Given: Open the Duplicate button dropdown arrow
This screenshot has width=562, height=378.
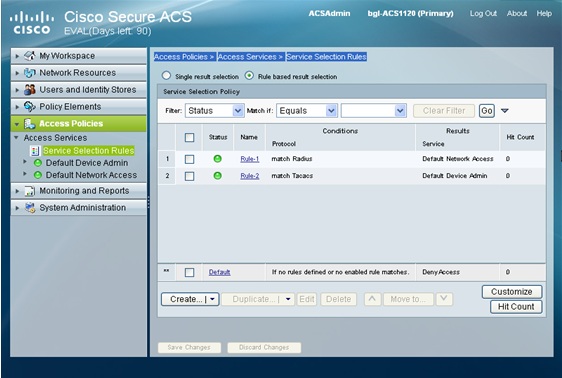Looking at the screenshot, I should click(x=288, y=299).
